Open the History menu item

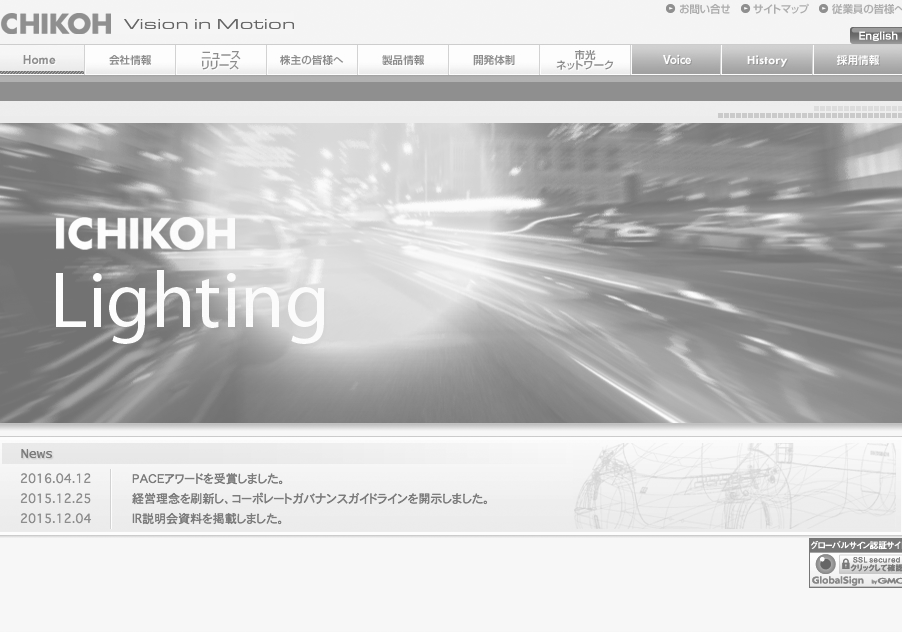[767, 60]
